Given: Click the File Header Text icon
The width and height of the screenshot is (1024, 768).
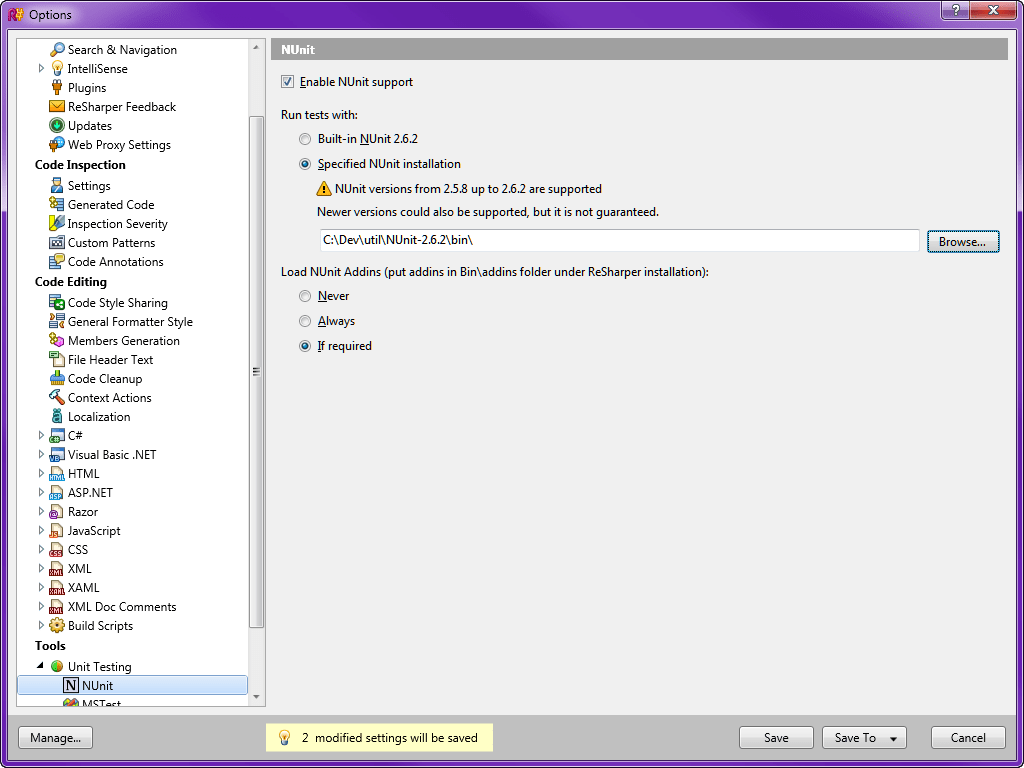Looking at the screenshot, I should pos(57,359).
